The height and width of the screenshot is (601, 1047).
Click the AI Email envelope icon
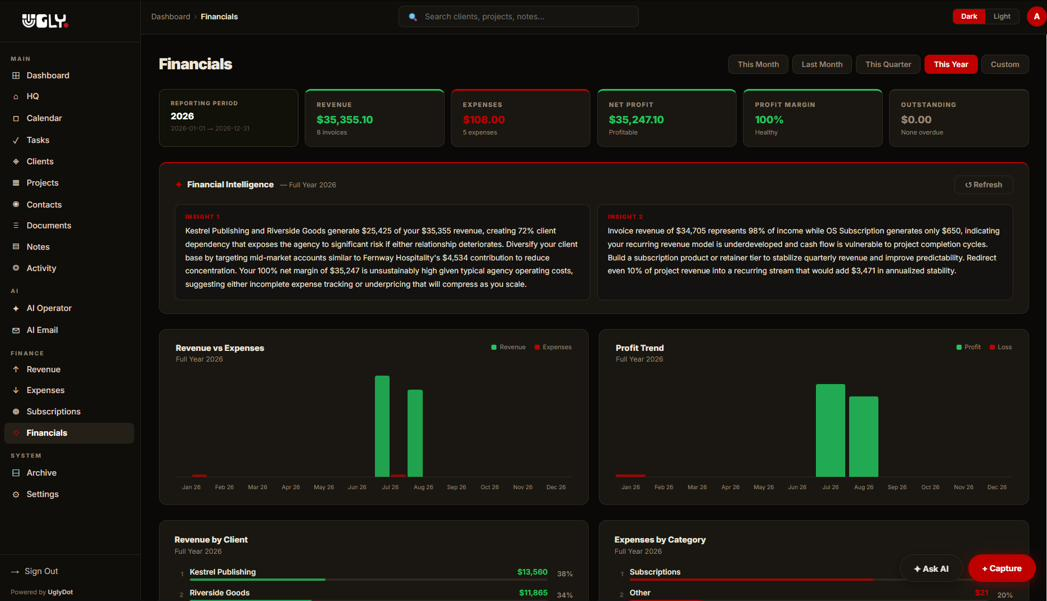(x=16, y=331)
